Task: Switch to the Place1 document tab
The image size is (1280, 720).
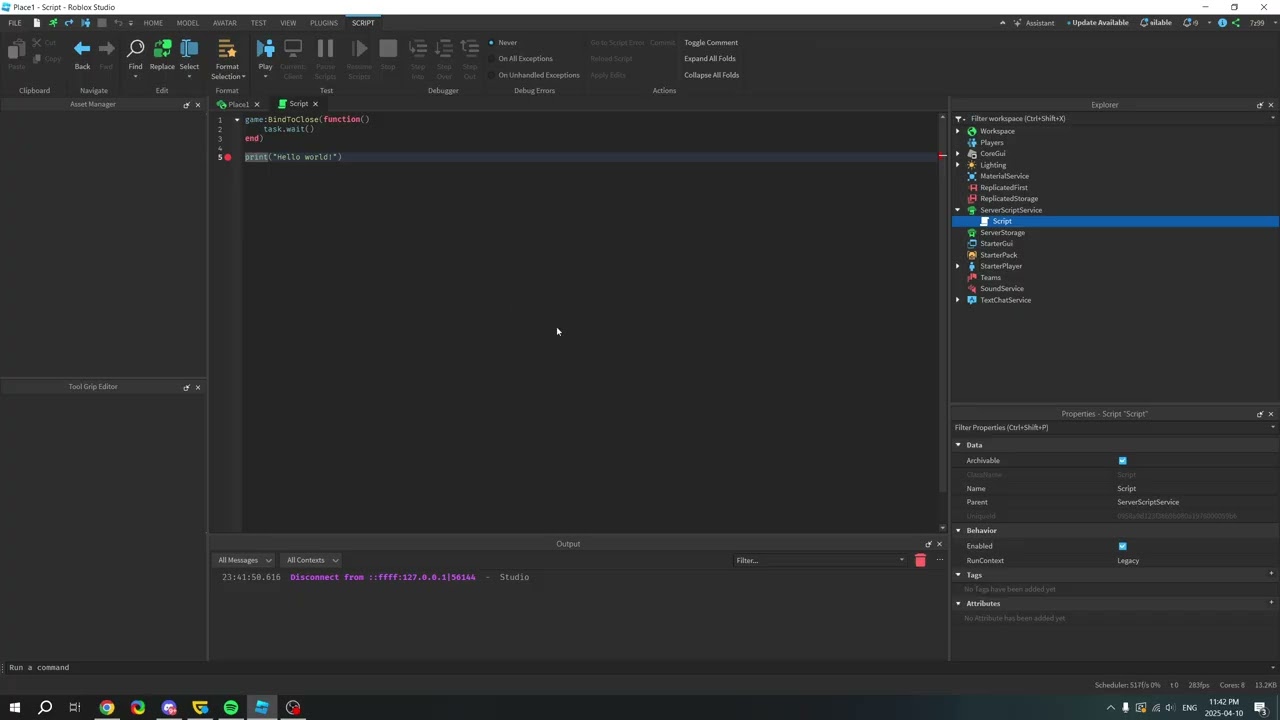Action: pyautogui.click(x=238, y=104)
